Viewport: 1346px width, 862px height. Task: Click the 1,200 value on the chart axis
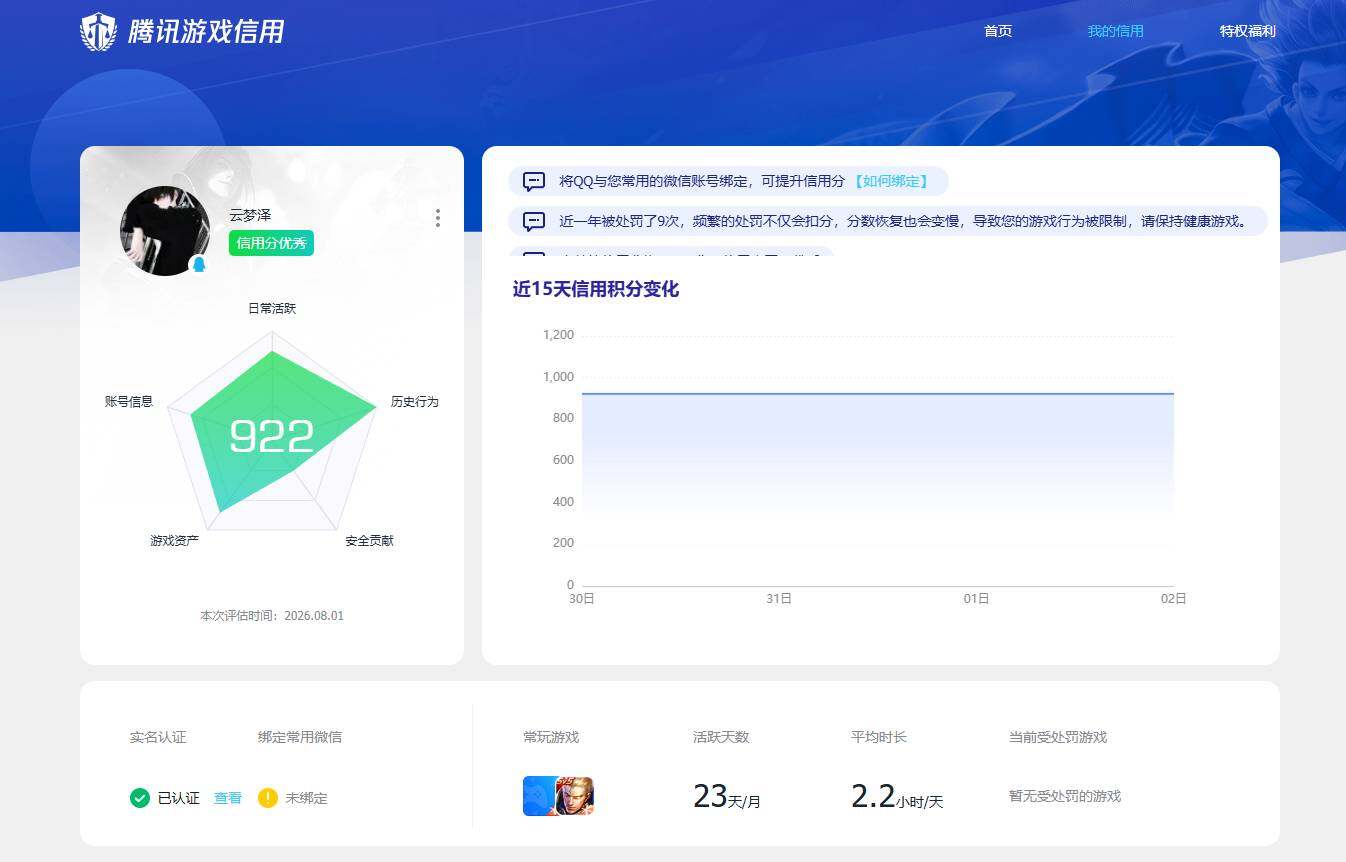tap(558, 335)
